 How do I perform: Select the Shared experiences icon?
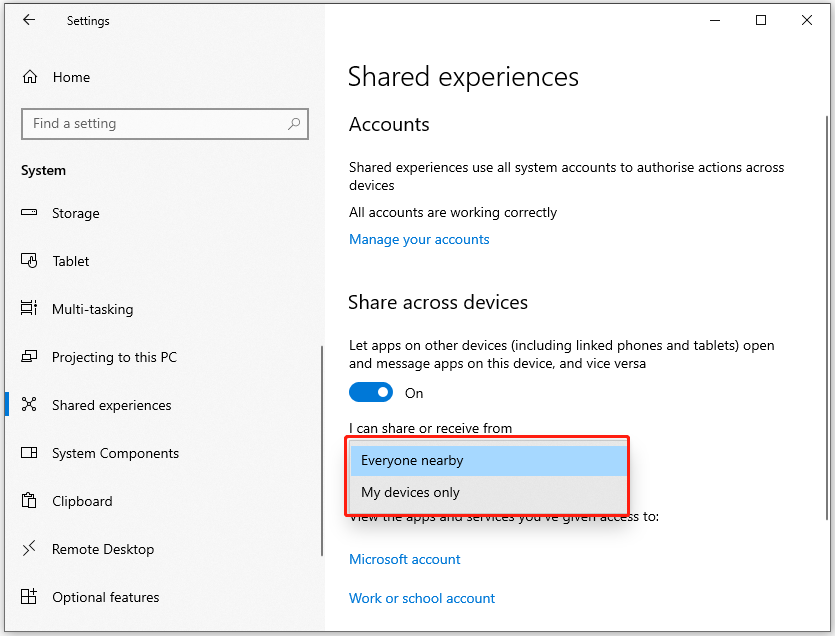click(x=28, y=405)
